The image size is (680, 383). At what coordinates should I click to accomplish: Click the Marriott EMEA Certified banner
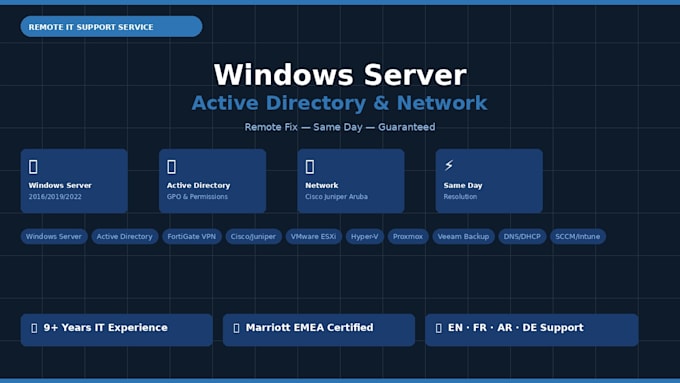point(319,330)
